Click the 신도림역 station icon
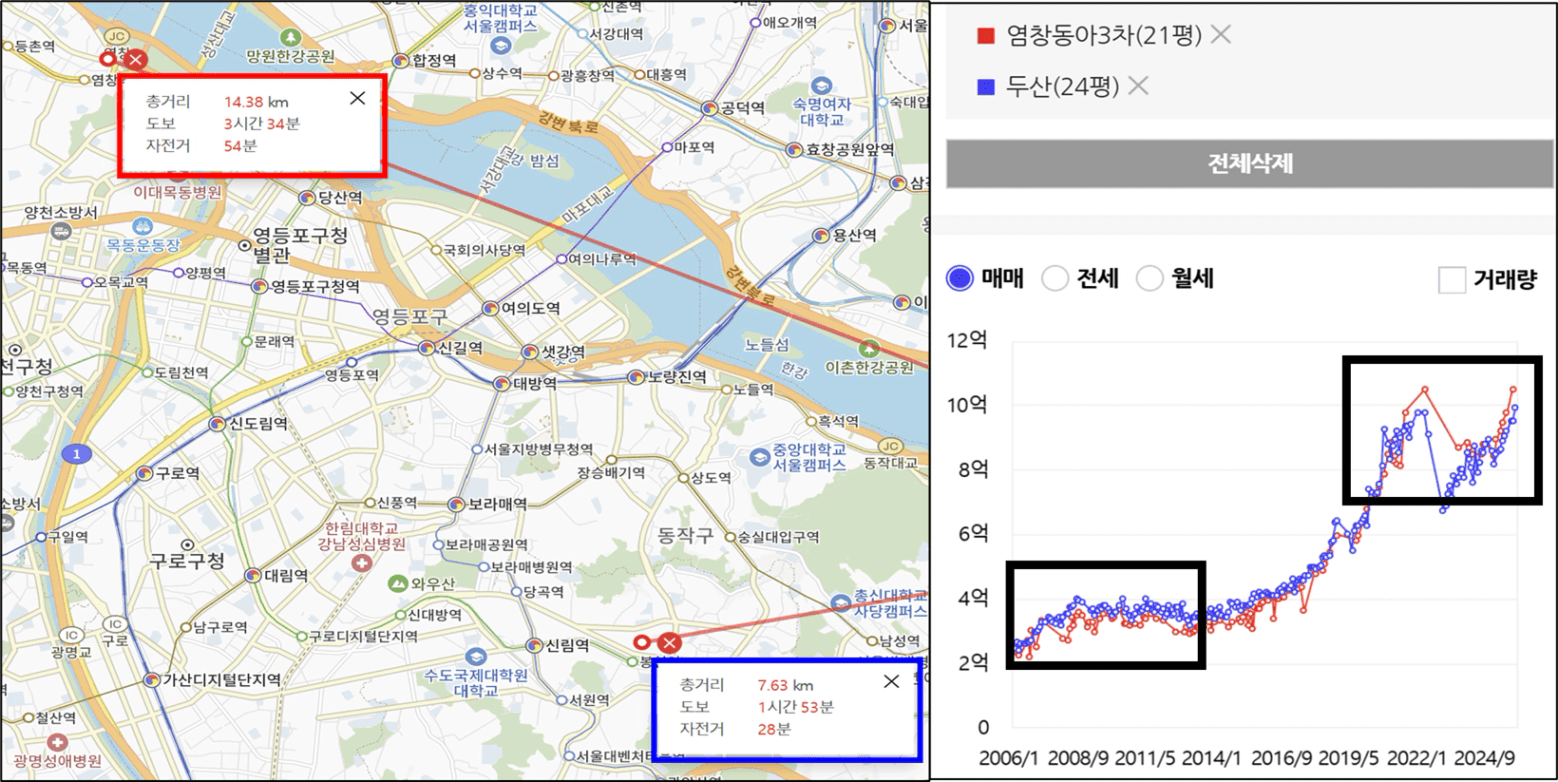Screen dimensions: 1558x782 click(218, 423)
